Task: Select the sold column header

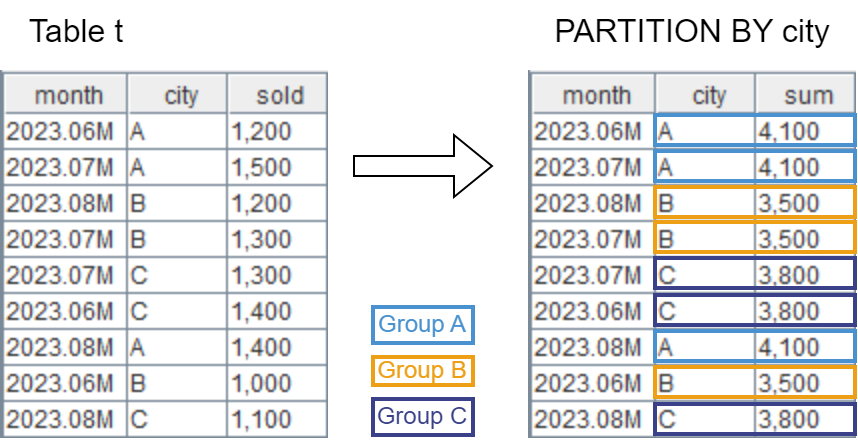Action: click(278, 95)
